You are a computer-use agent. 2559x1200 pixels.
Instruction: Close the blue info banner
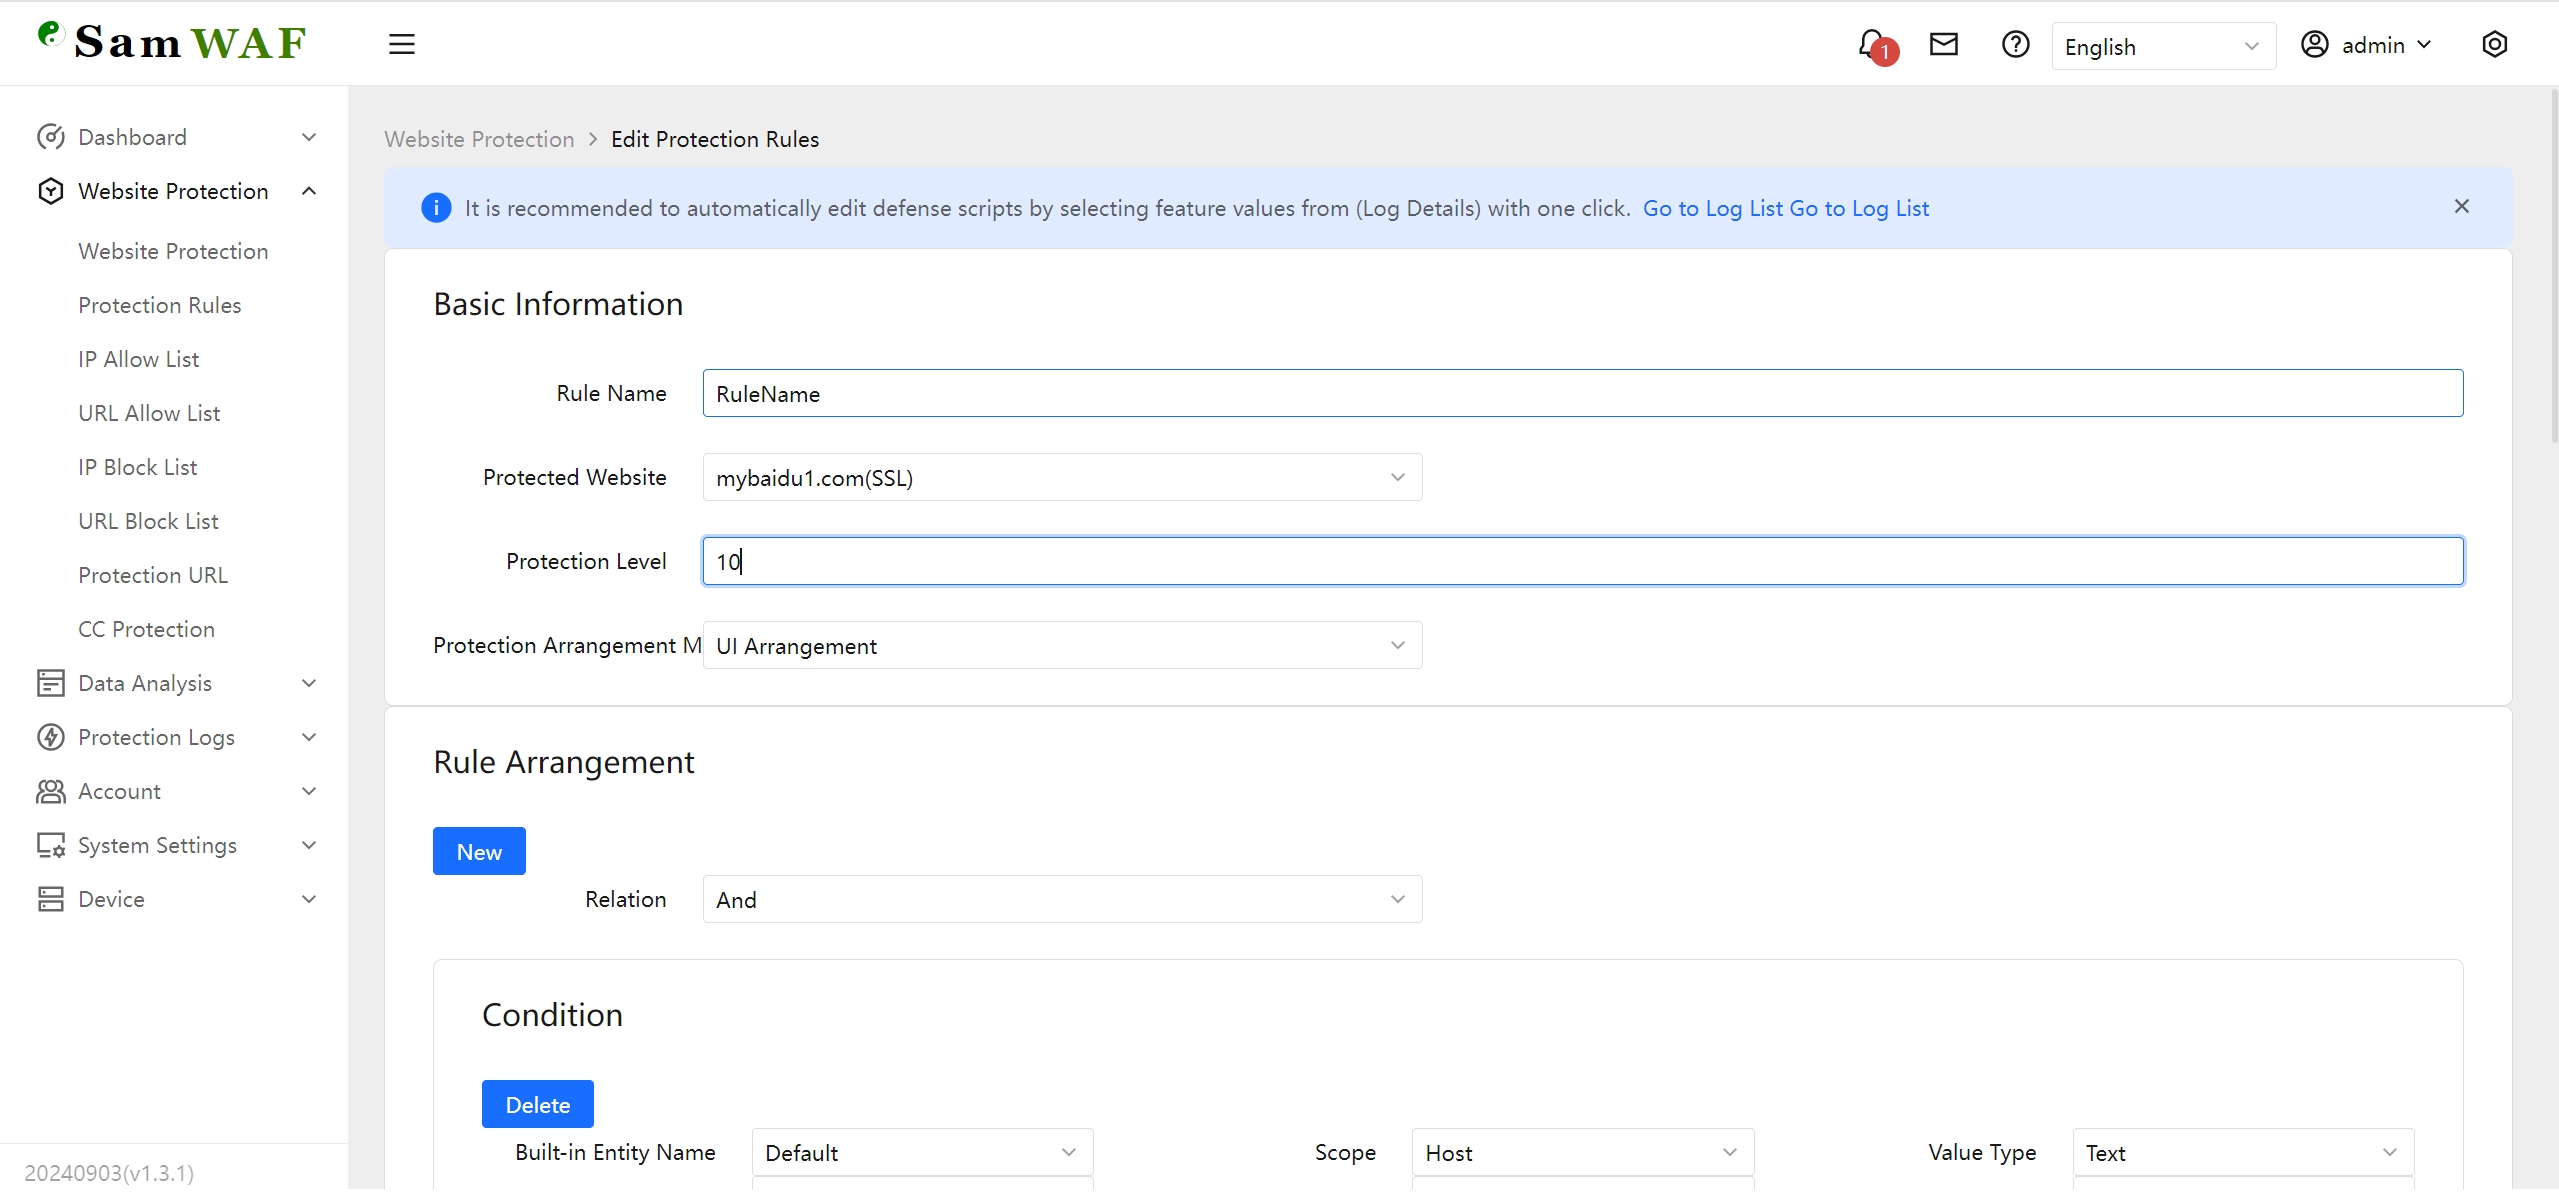pos(2461,207)
